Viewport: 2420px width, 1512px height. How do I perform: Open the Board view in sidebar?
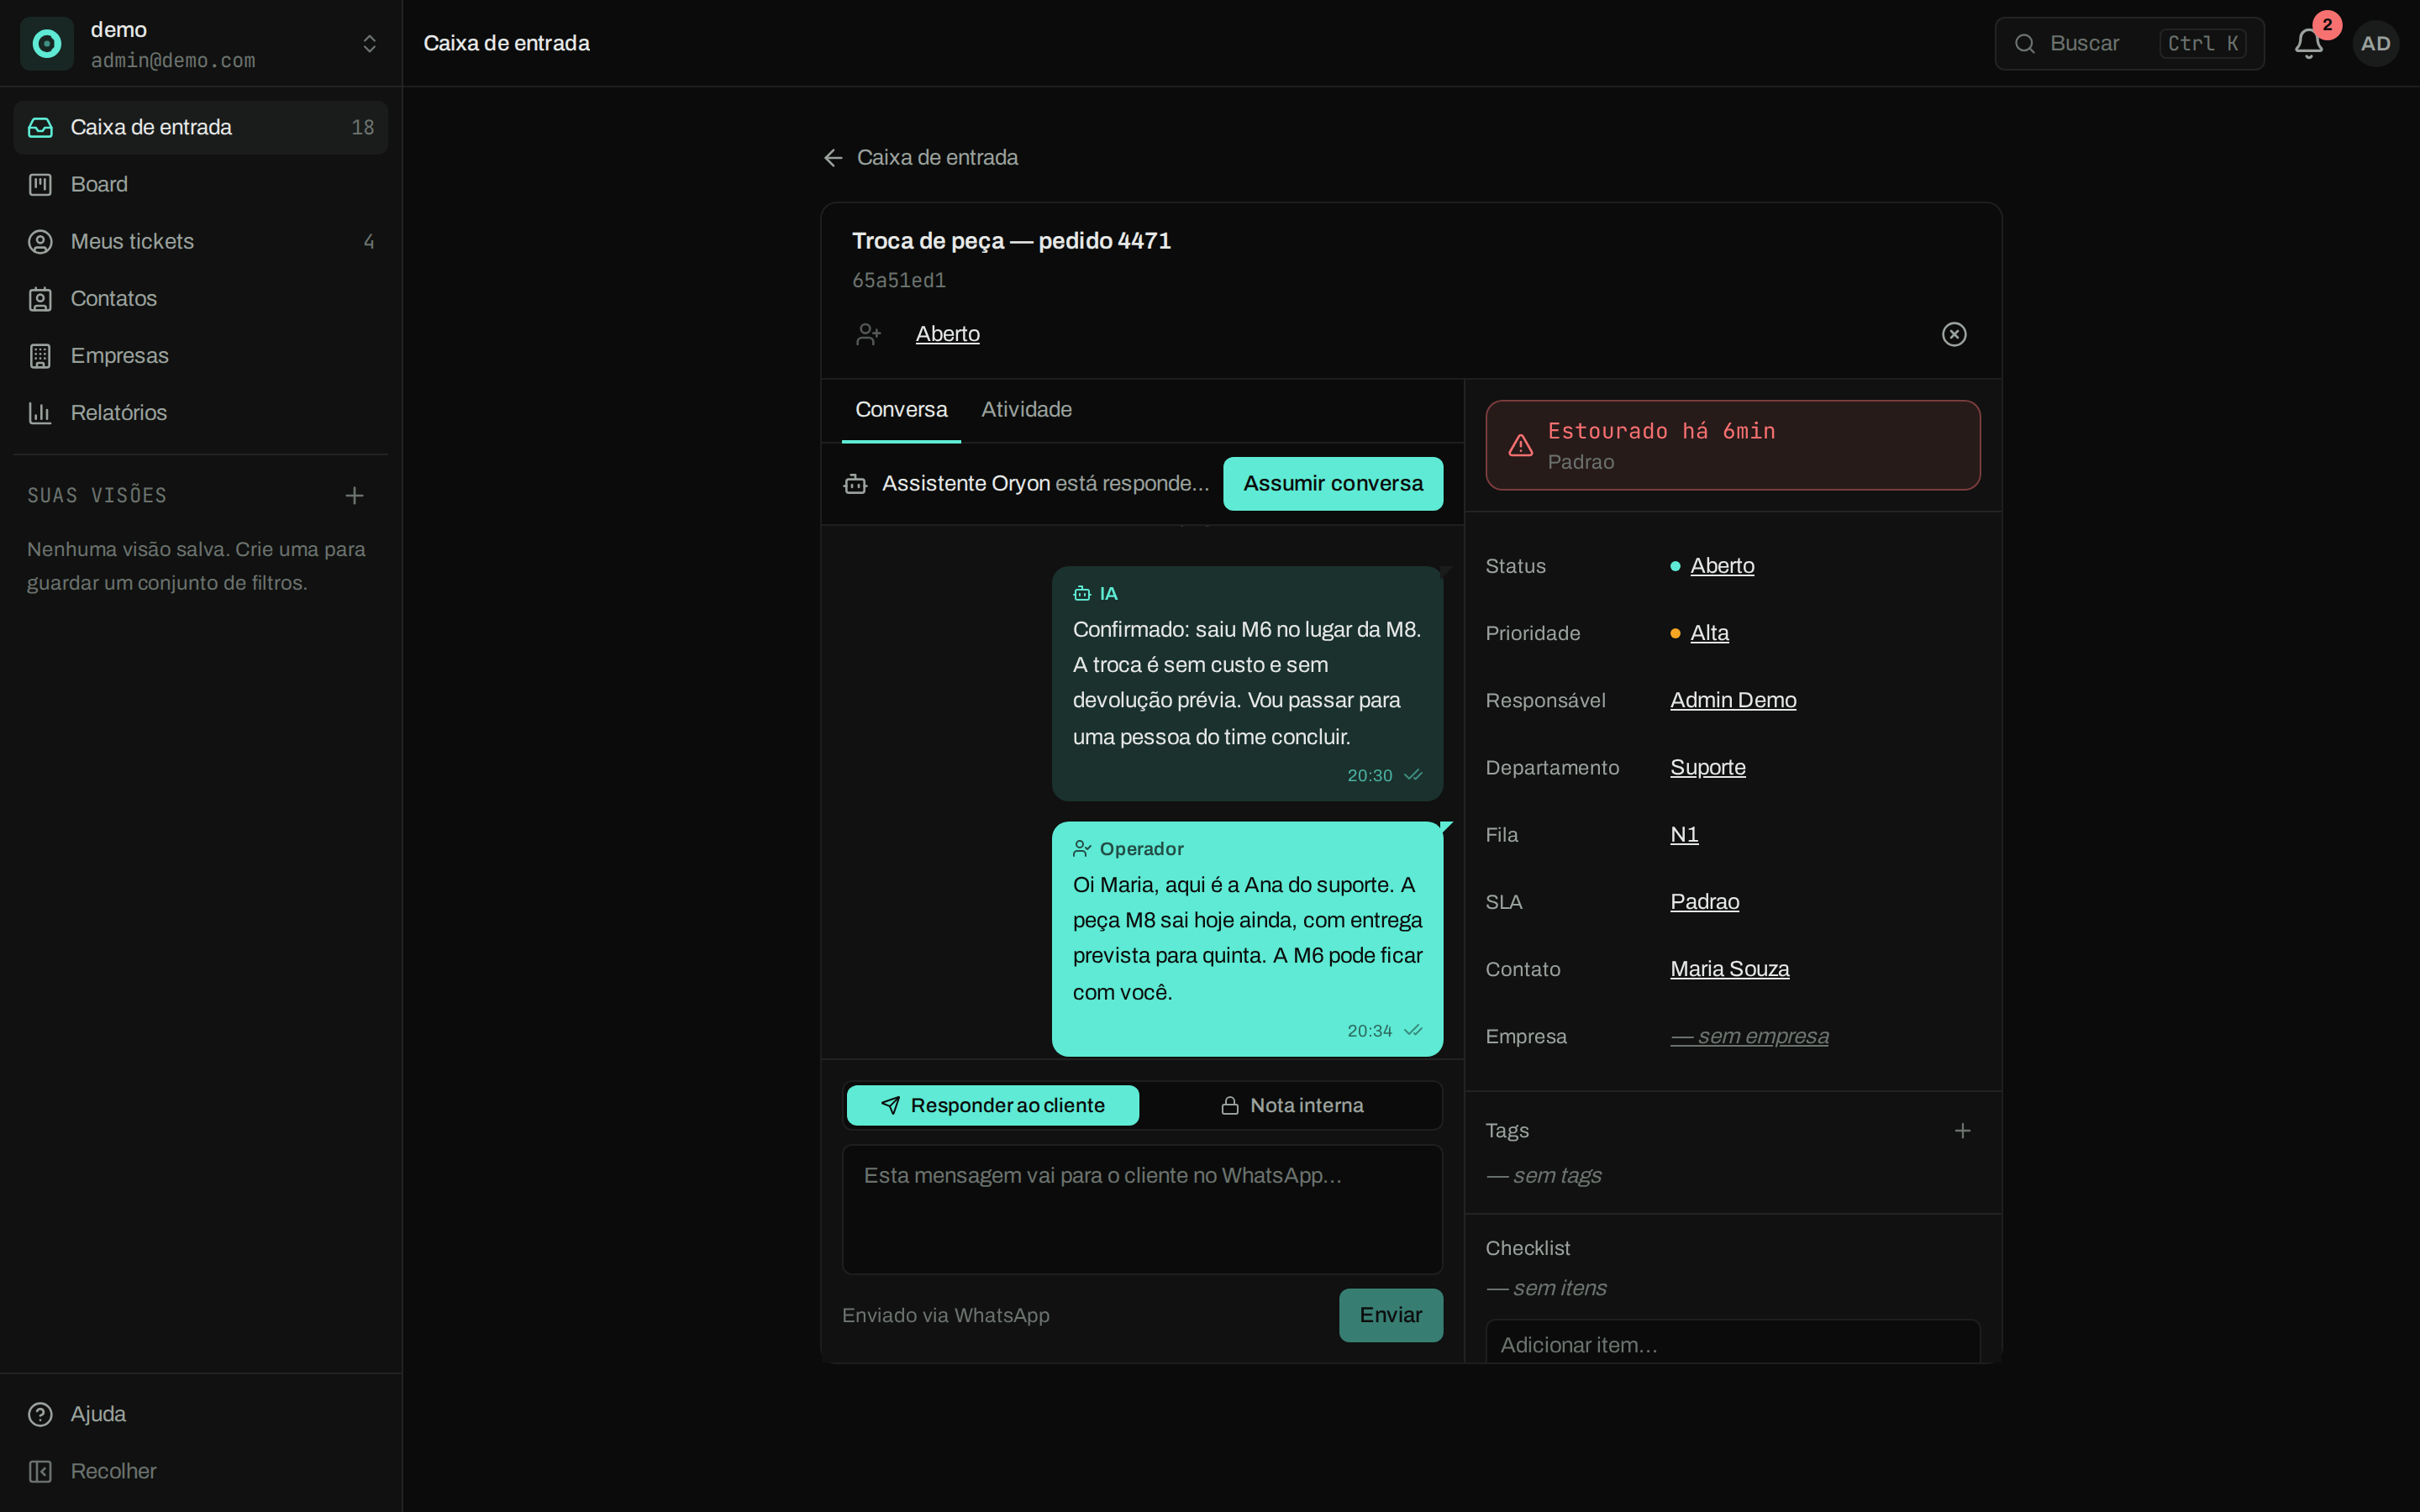coord(201,184)
